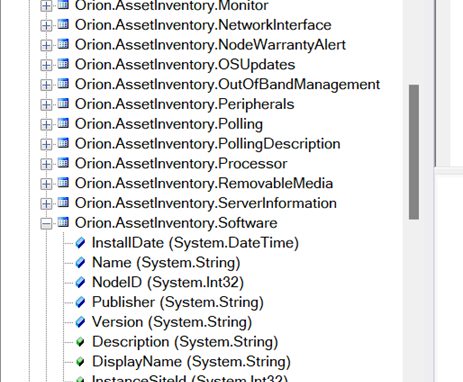Viewport: 463px width, 382px height.
Task: Click the table icon for Orion.AssetInventory.Processor
Action: [63, 163]
